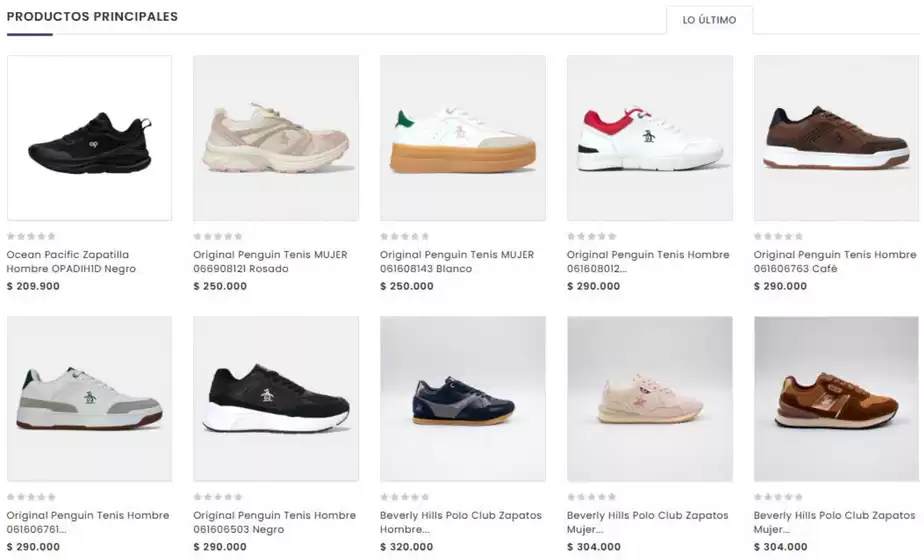The height and width of the screenshot is (560, 924).
Task: Open navy Beverly Hills Polo Club shoe image
Action: click(x=463, y=399)
